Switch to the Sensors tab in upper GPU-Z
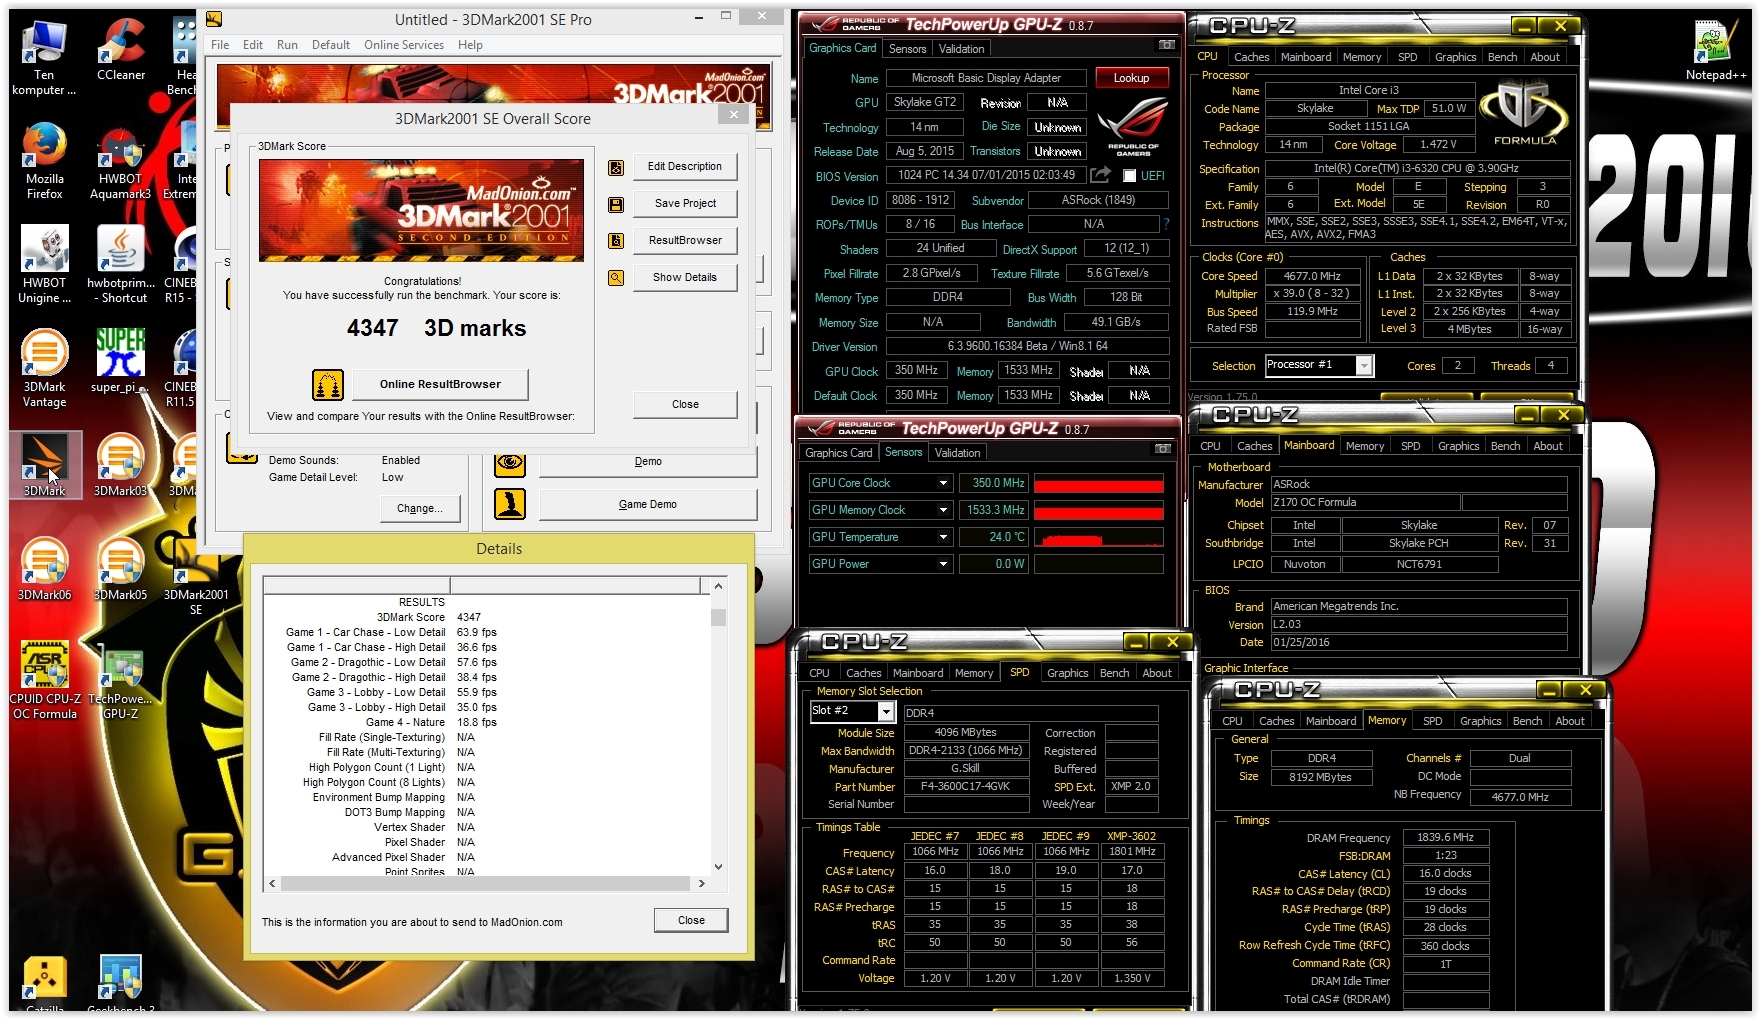Viewport: 1760px width, 1019px height. click(x=907, y=49)
